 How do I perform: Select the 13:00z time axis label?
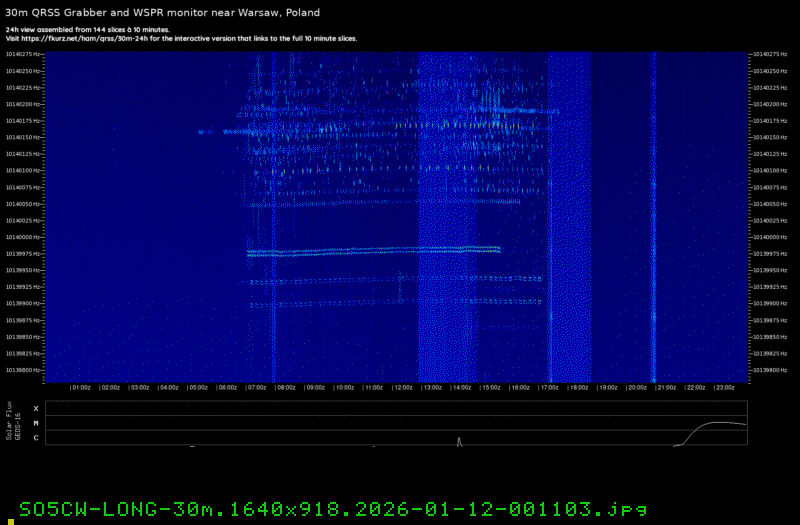432,388
